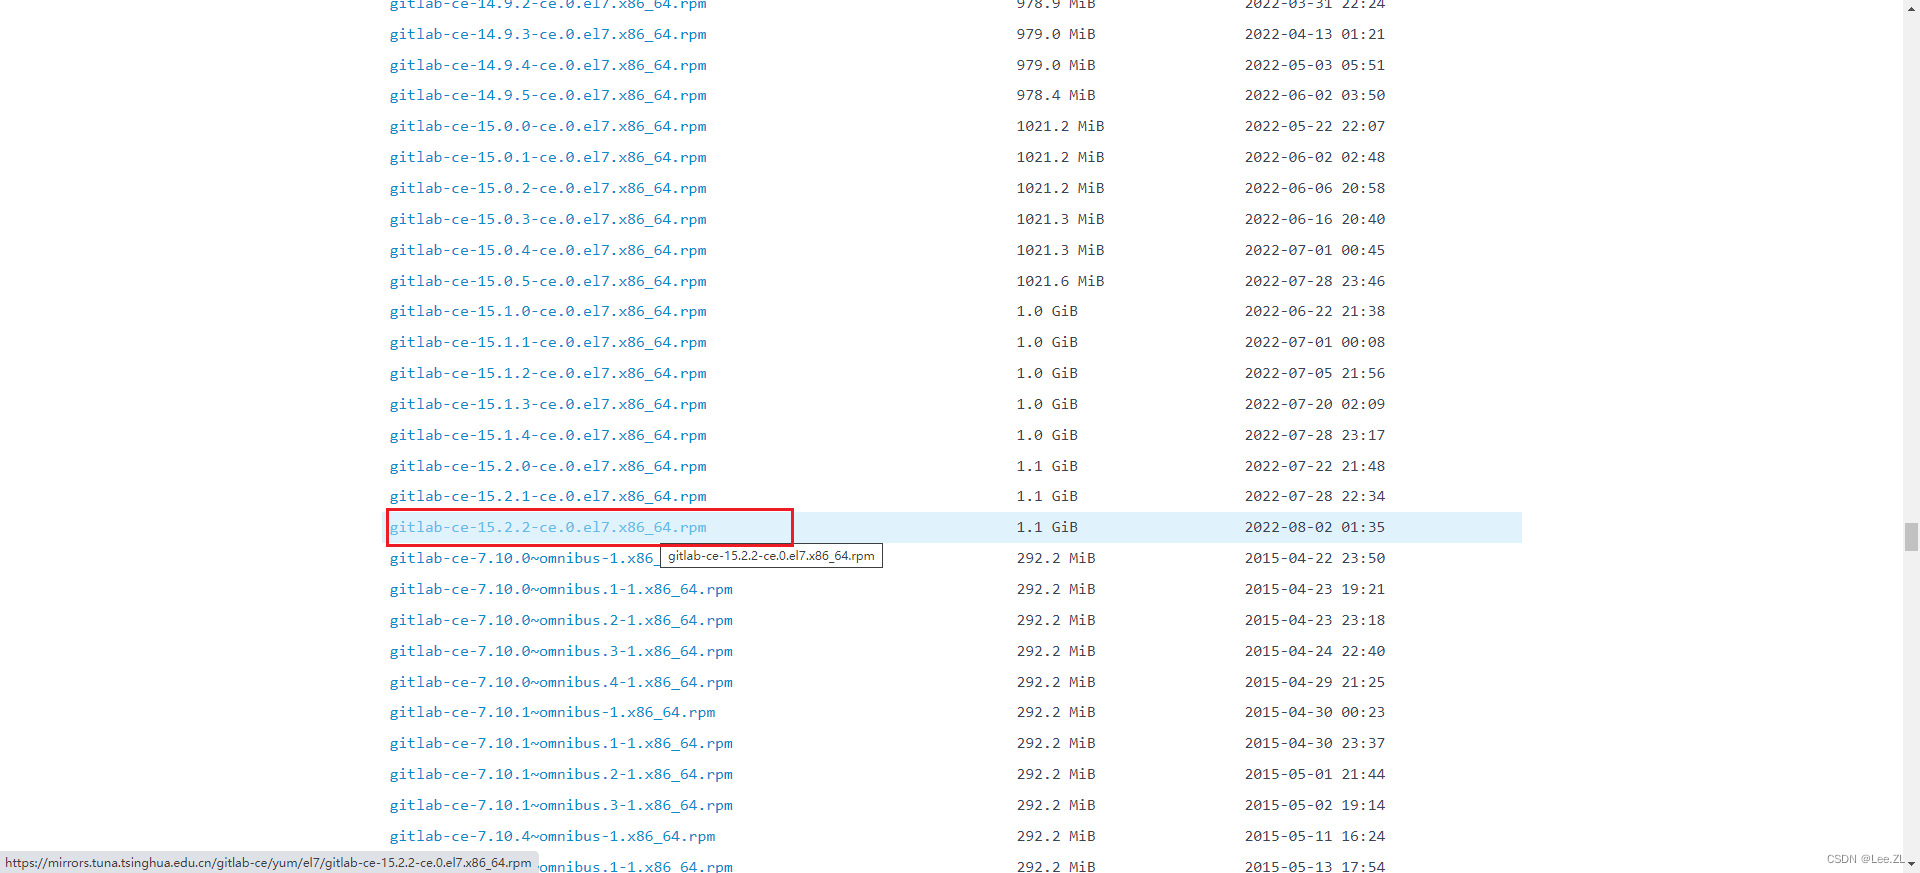The height and width of the screenshot is (873, 1920).
Task: Download gitlab-ce-15.0.3-ce.0.el7.x86_64.rpm
Action: [548, 219]
